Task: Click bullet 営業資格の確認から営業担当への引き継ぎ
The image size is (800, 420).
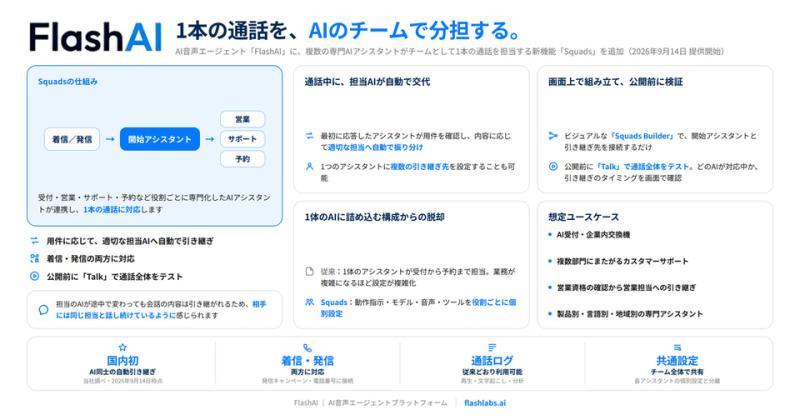Action: point(626,287)
